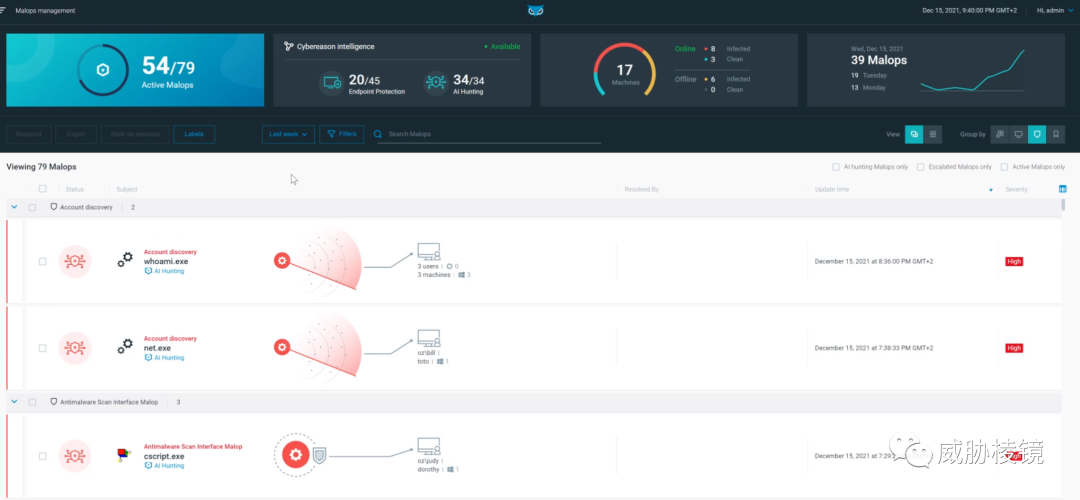Click the Cybereason owl logo

tap(536, 10)
